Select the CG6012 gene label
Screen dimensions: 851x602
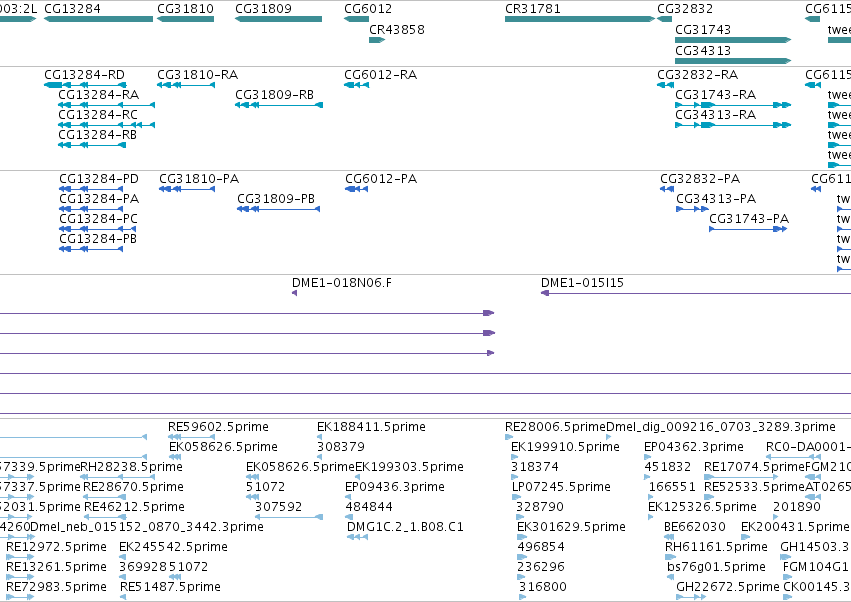coord(368,9)
